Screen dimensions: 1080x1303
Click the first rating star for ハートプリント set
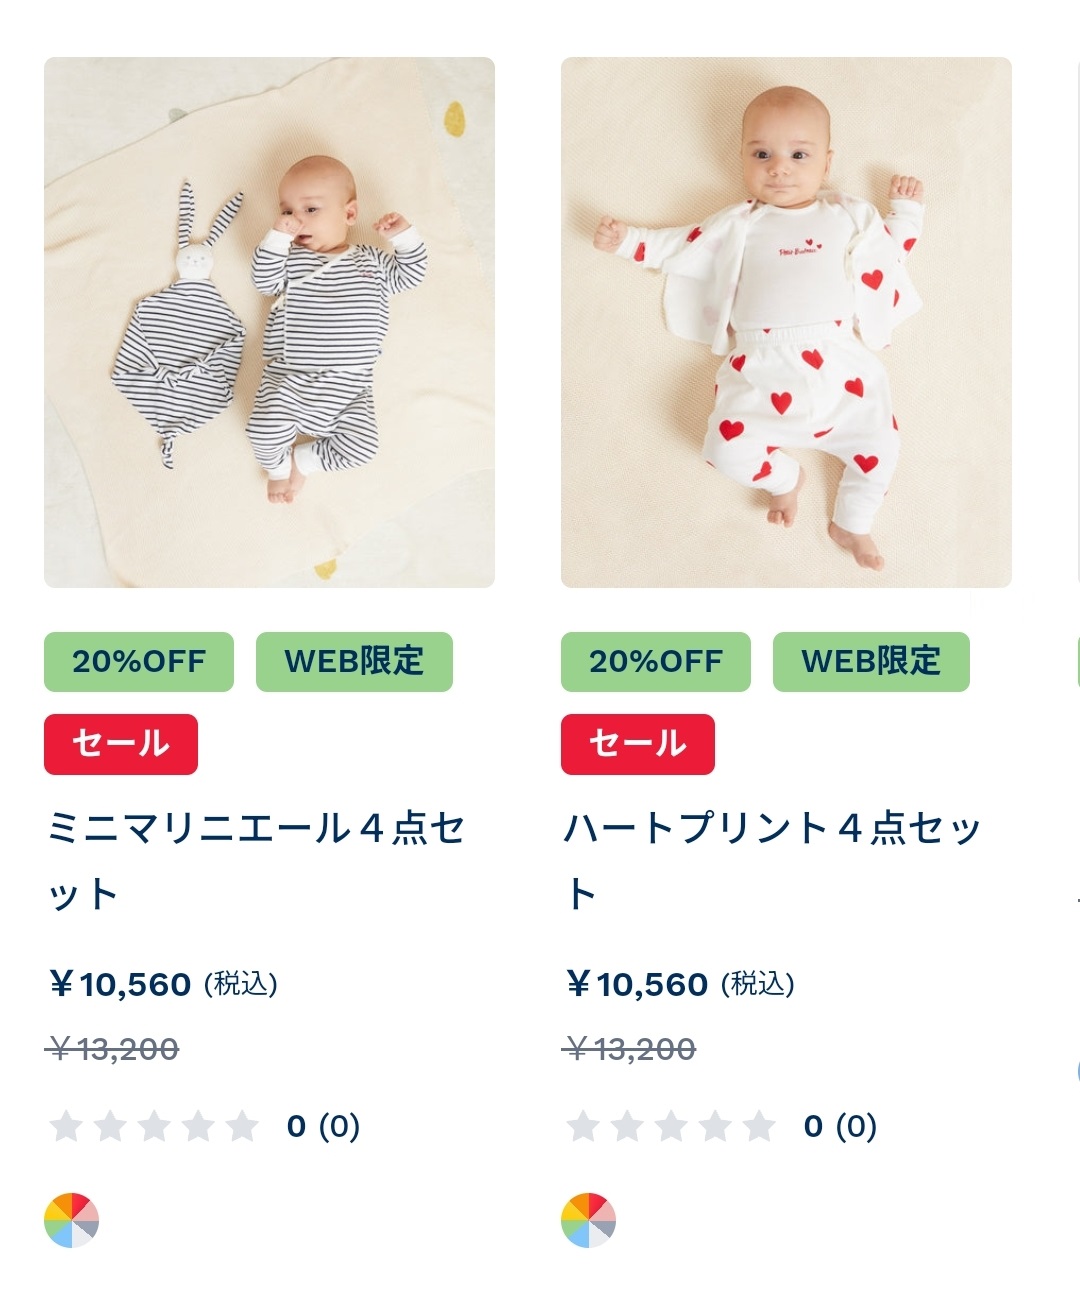(583, 1126)
